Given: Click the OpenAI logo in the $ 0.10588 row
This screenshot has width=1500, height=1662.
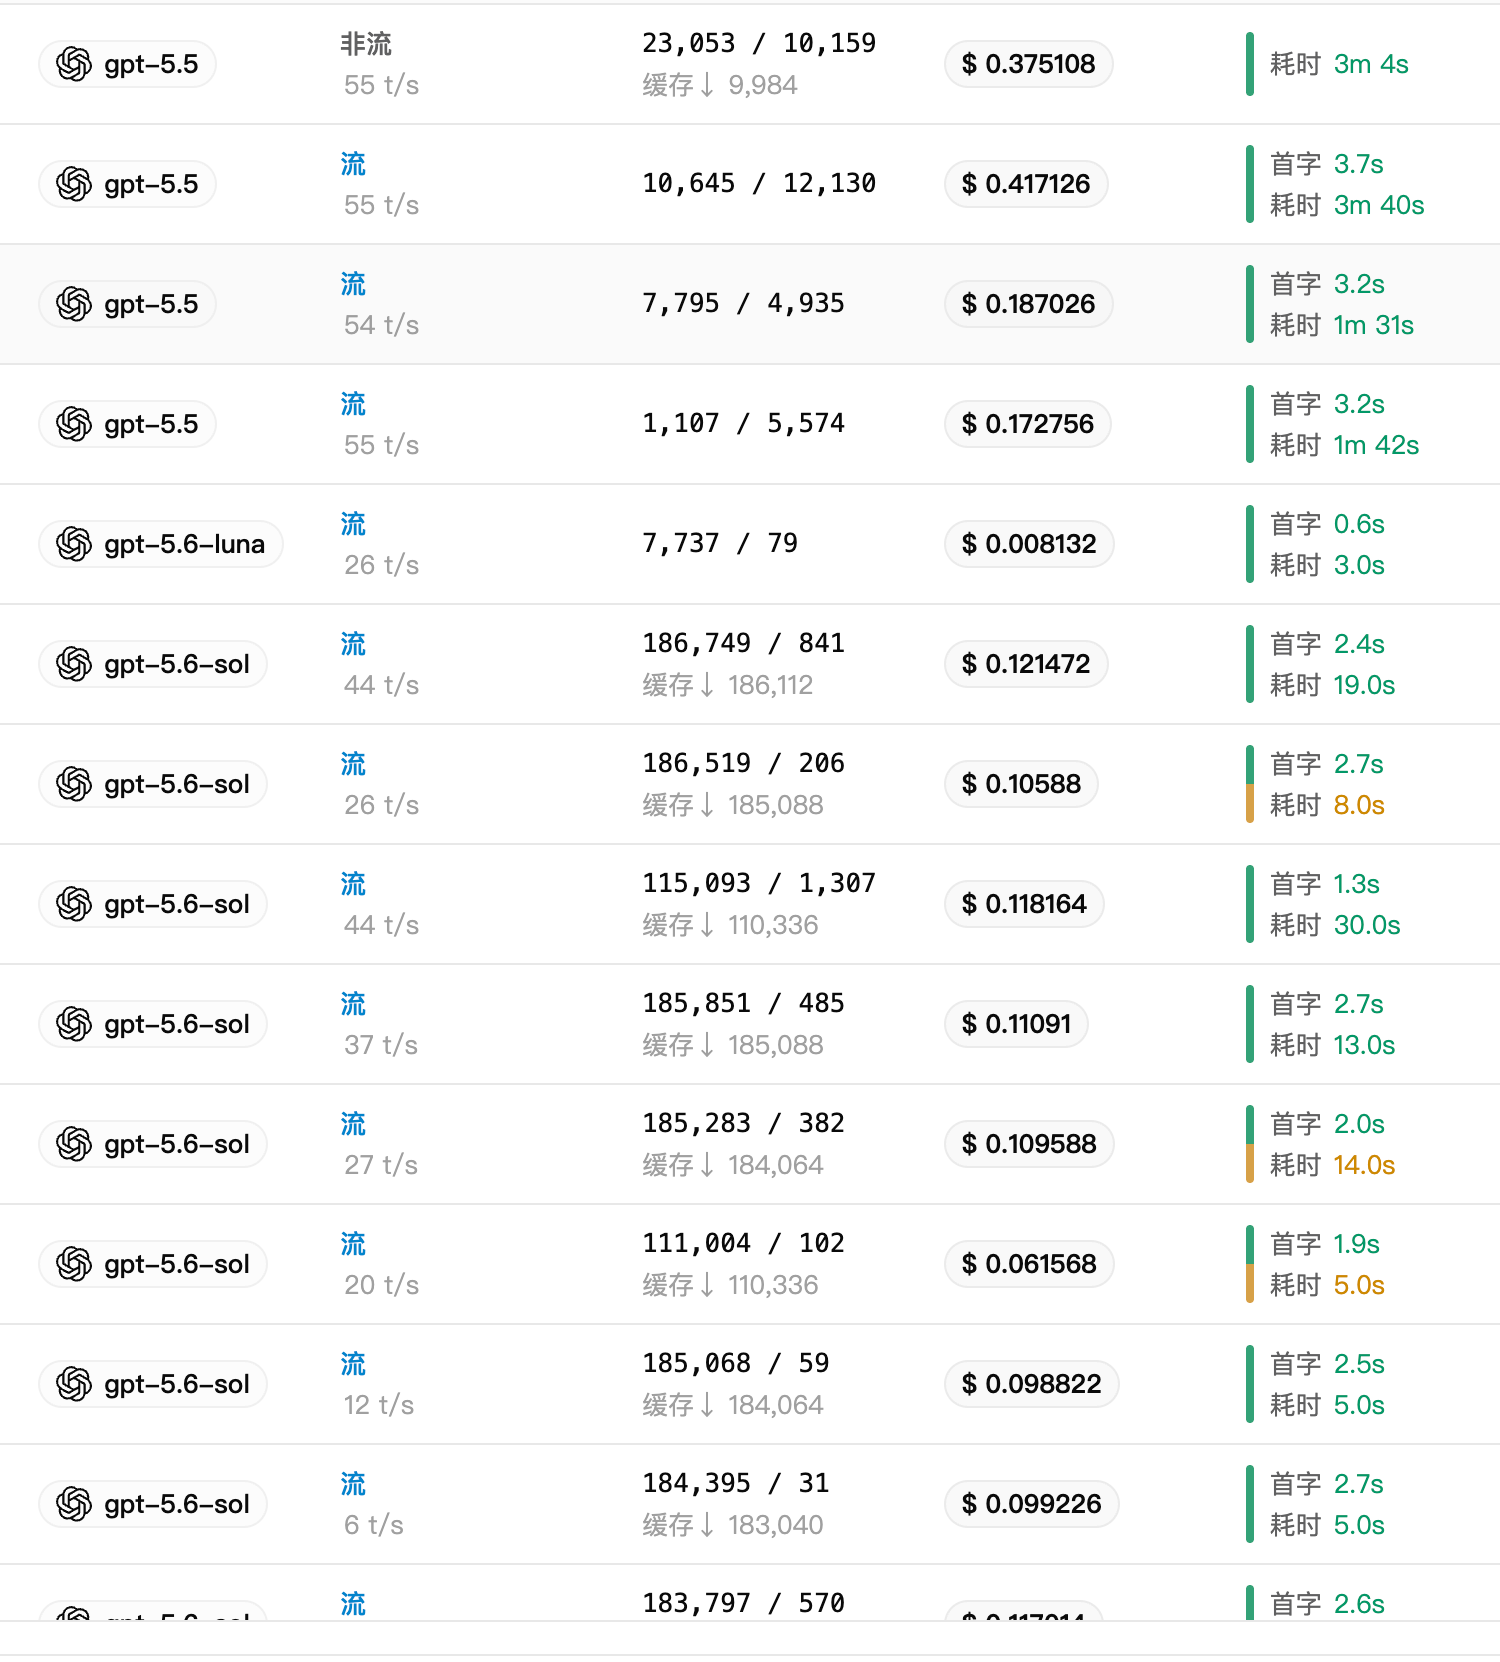Looking at the screenshot, I should pyautogui.click(x=74, y=784).
